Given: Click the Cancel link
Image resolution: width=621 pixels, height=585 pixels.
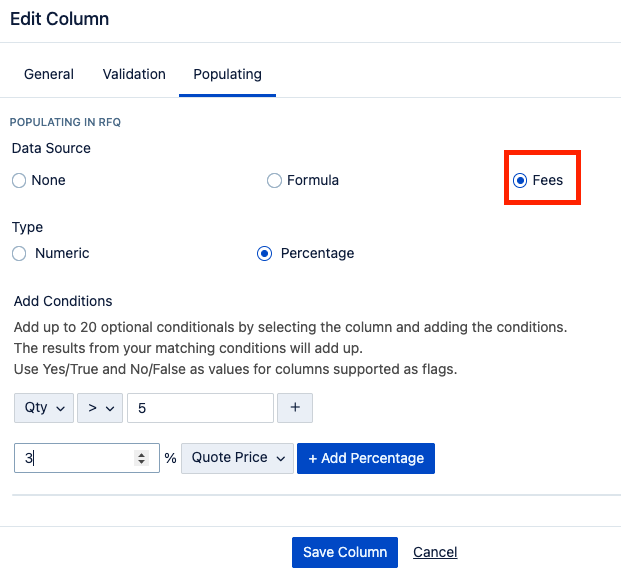Looking at the screenshot, I should point(435,552).
